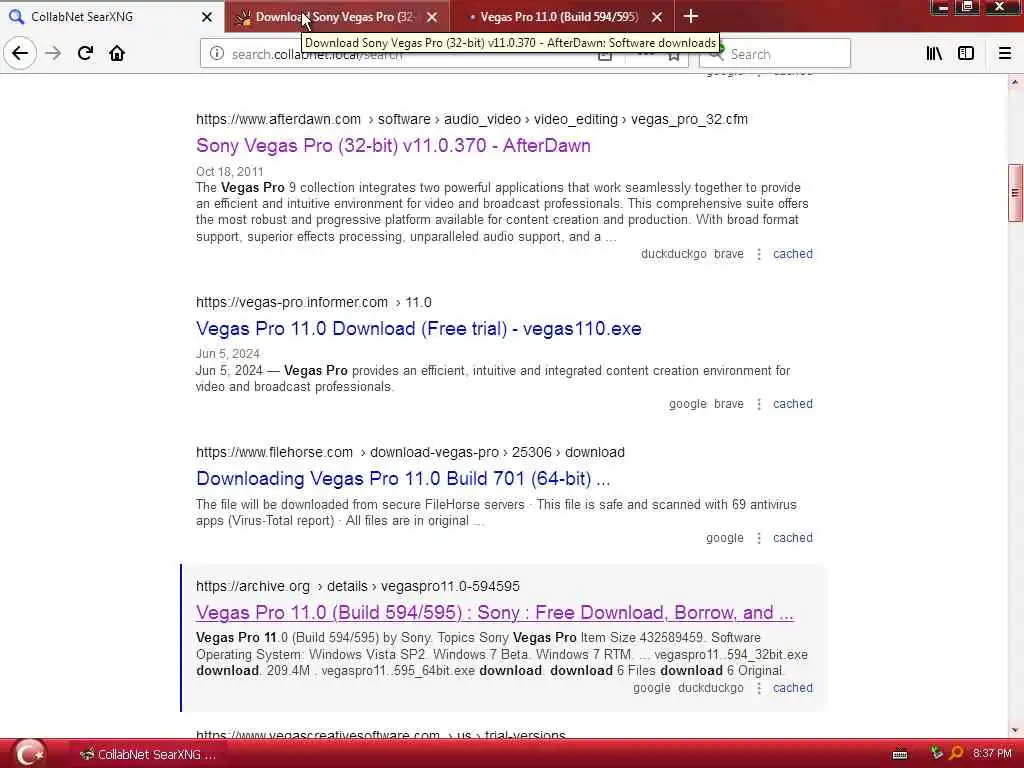Open the browser home page
This screenshot has width=1024, height=768.
[117, 53]
